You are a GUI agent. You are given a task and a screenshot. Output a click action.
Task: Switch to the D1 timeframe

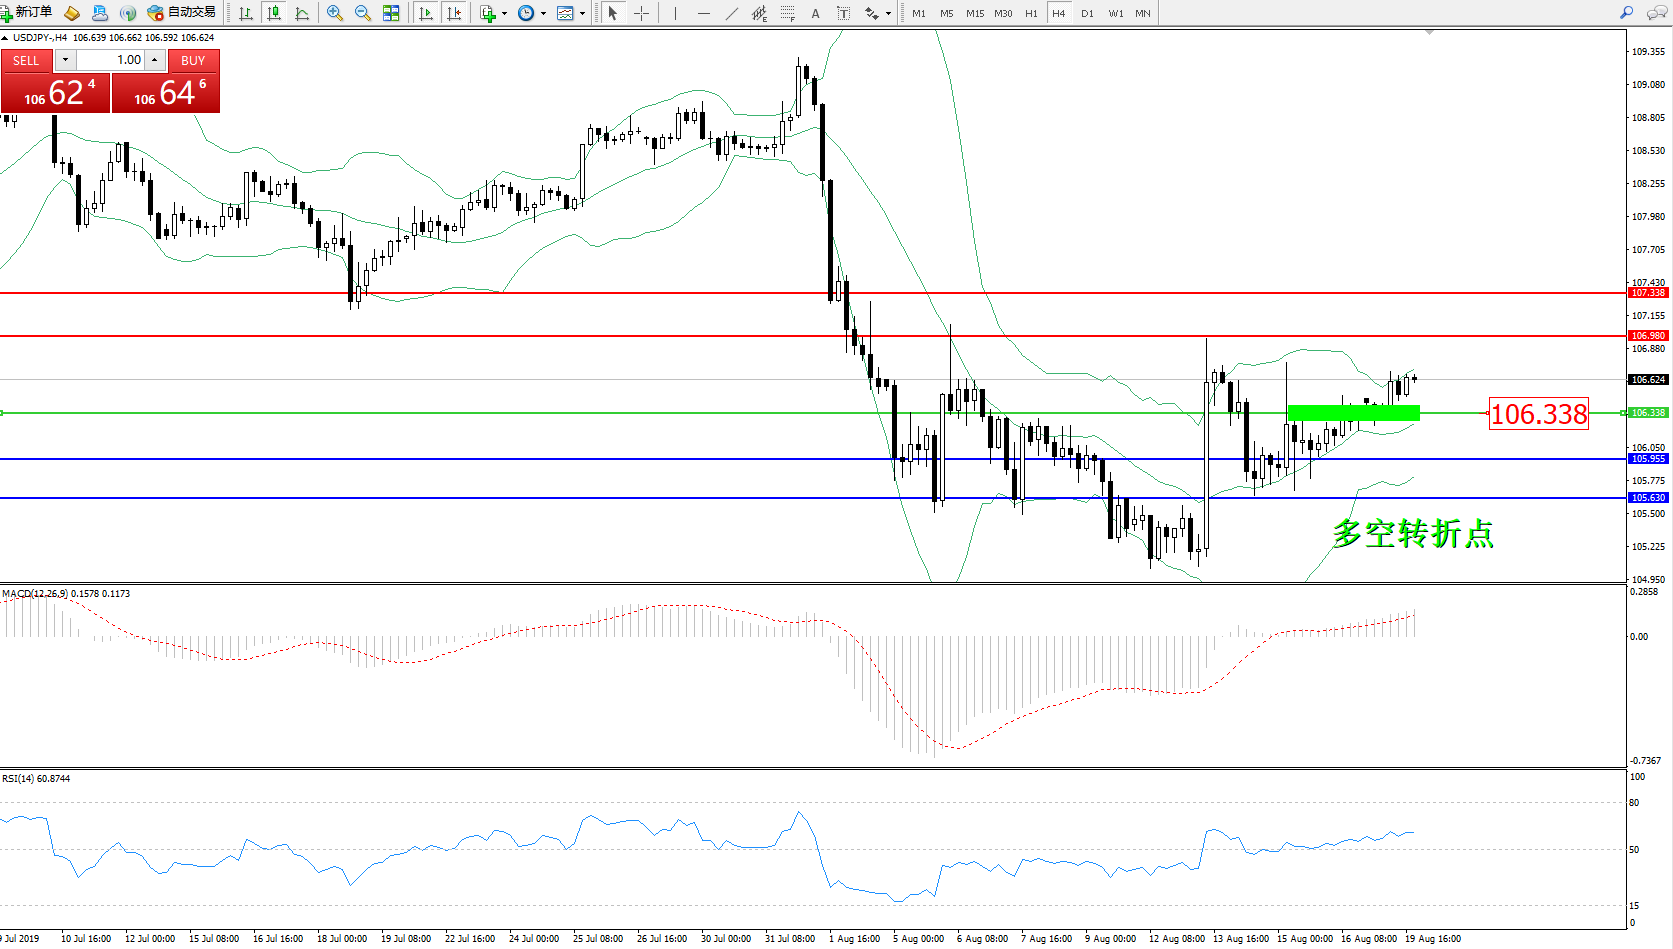1087,13
